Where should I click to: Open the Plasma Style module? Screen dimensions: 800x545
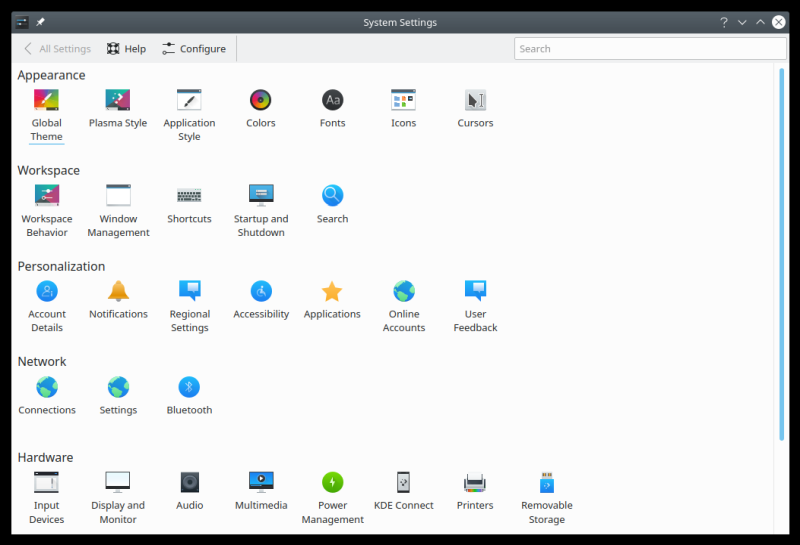tap(118, 108)
